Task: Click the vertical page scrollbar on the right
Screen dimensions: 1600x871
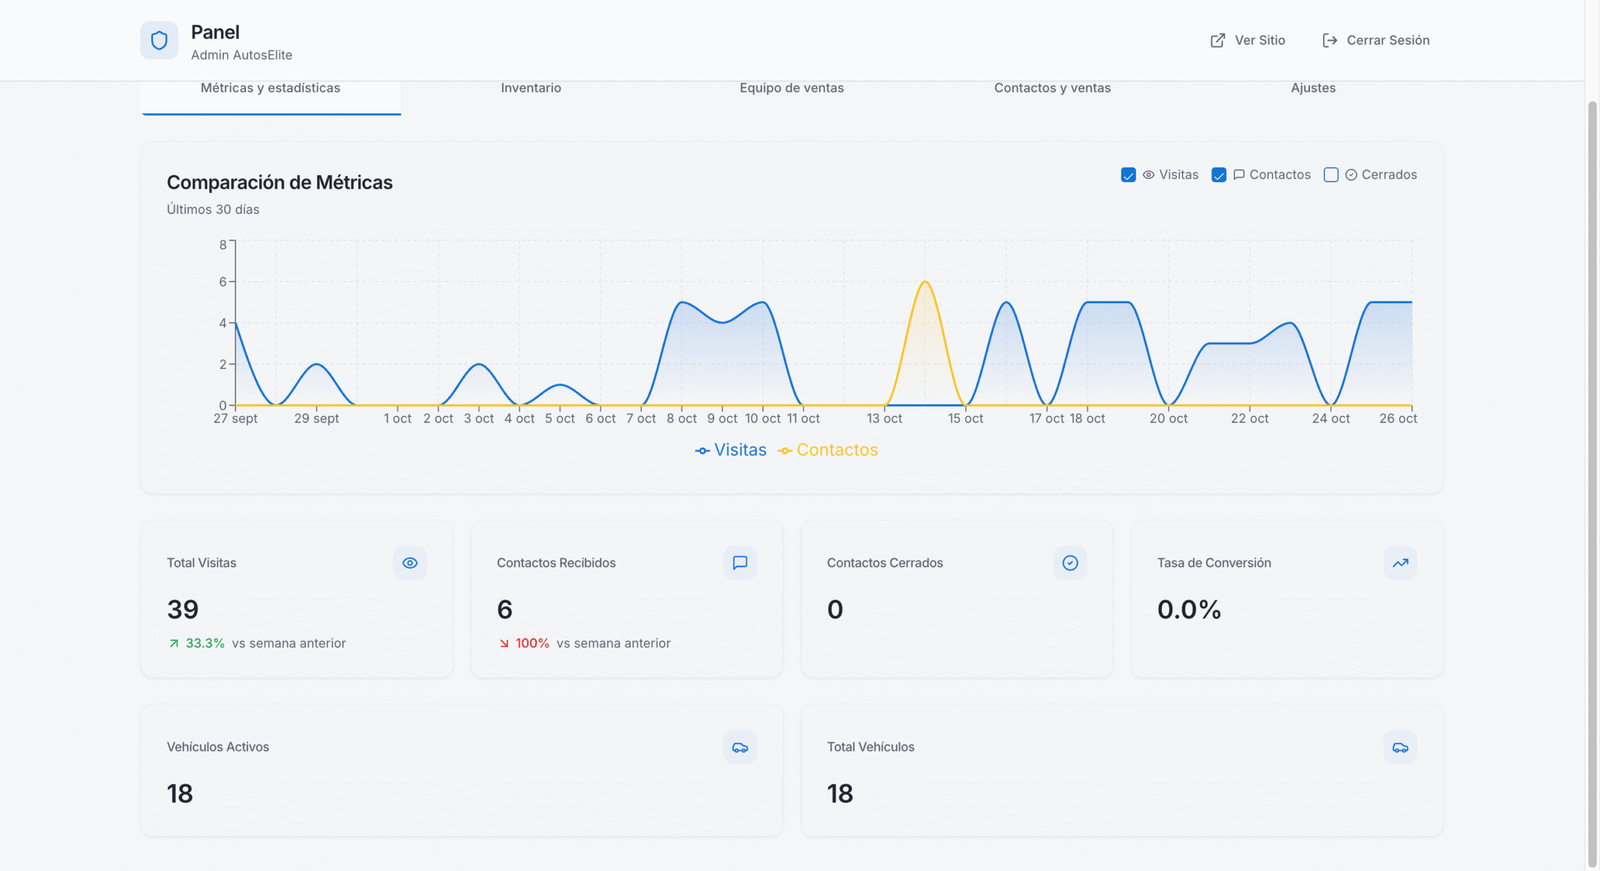Action: [1592, 480]
